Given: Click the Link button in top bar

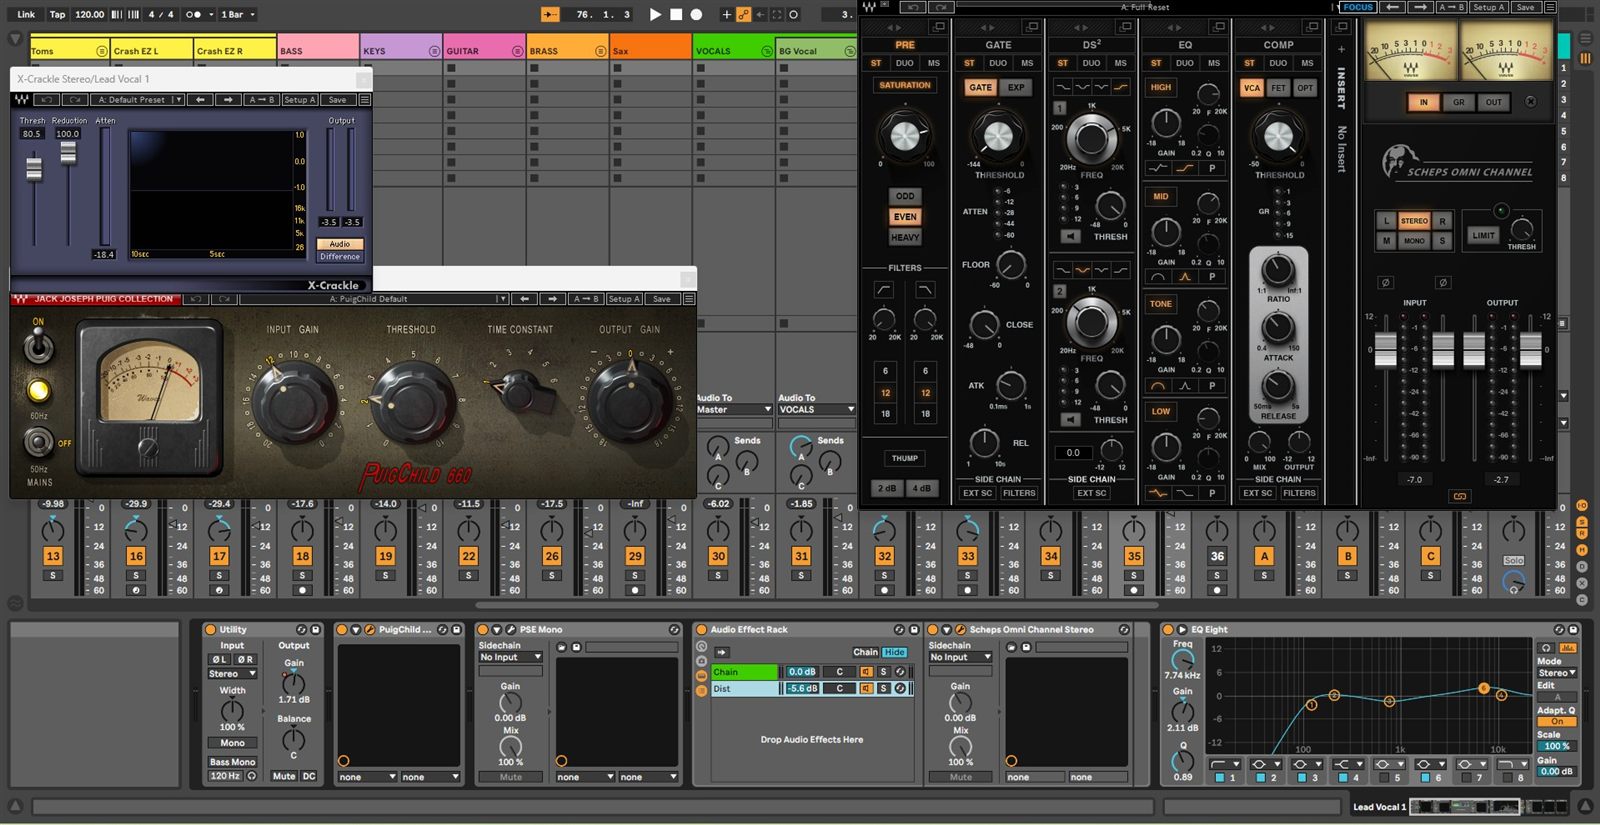Looking at the screenshot, I should pos(26,14).
